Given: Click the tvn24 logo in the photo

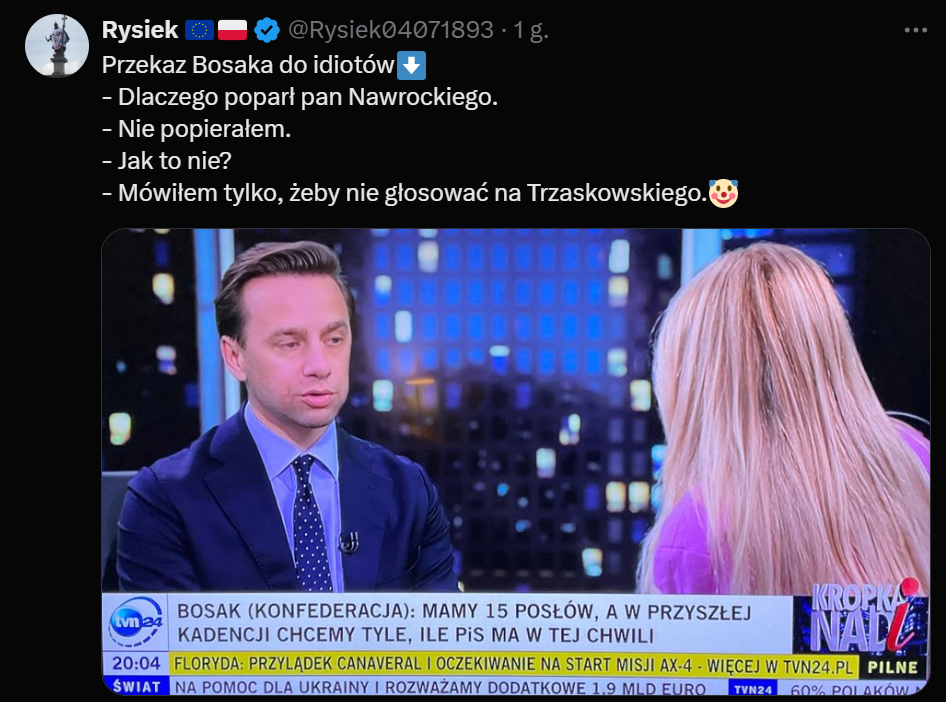Looking at the screenshot, I should [x=136, y=621].
